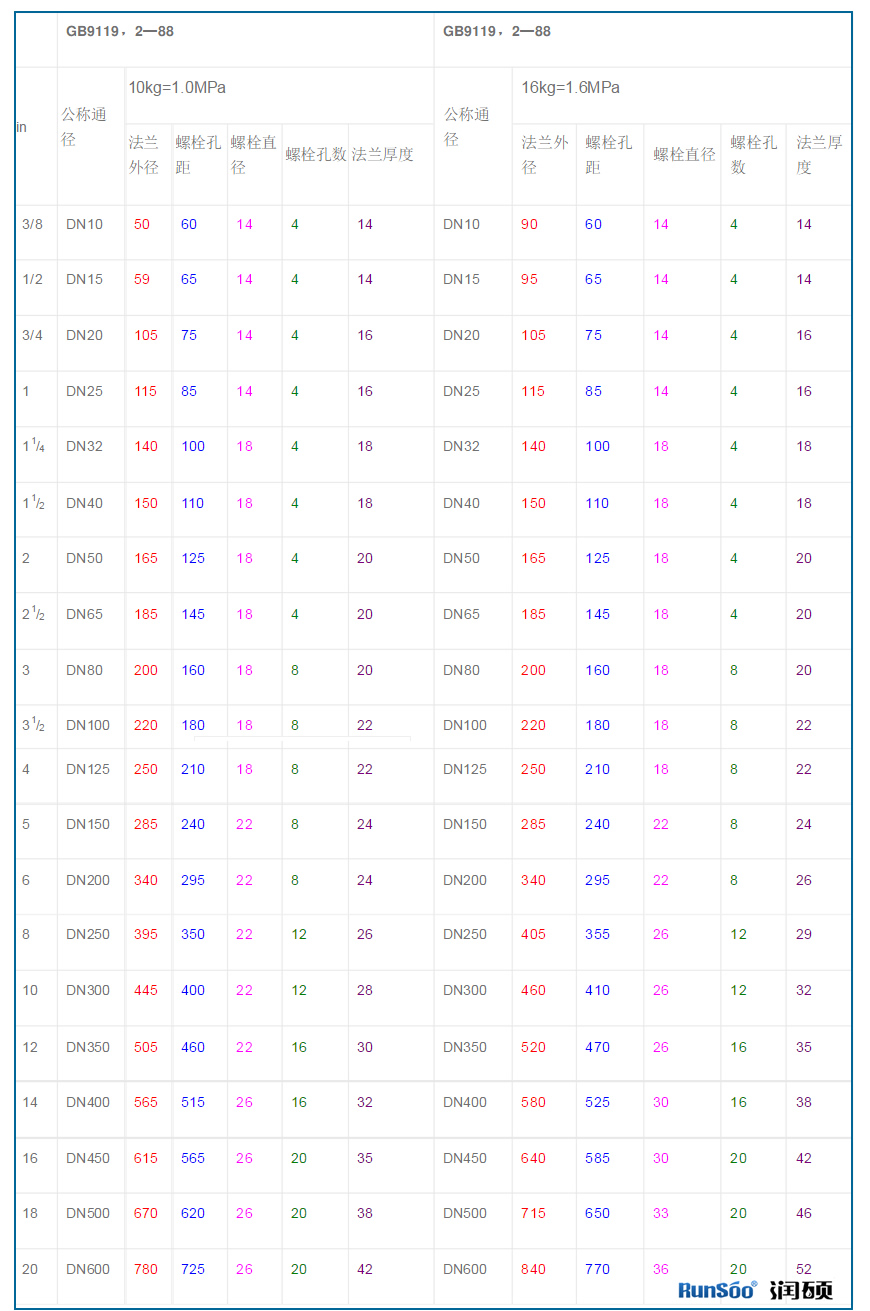Click 法兰外径 header under 1.0MPa
This screenshot has width=870, height=1311.
click(144, 155)
